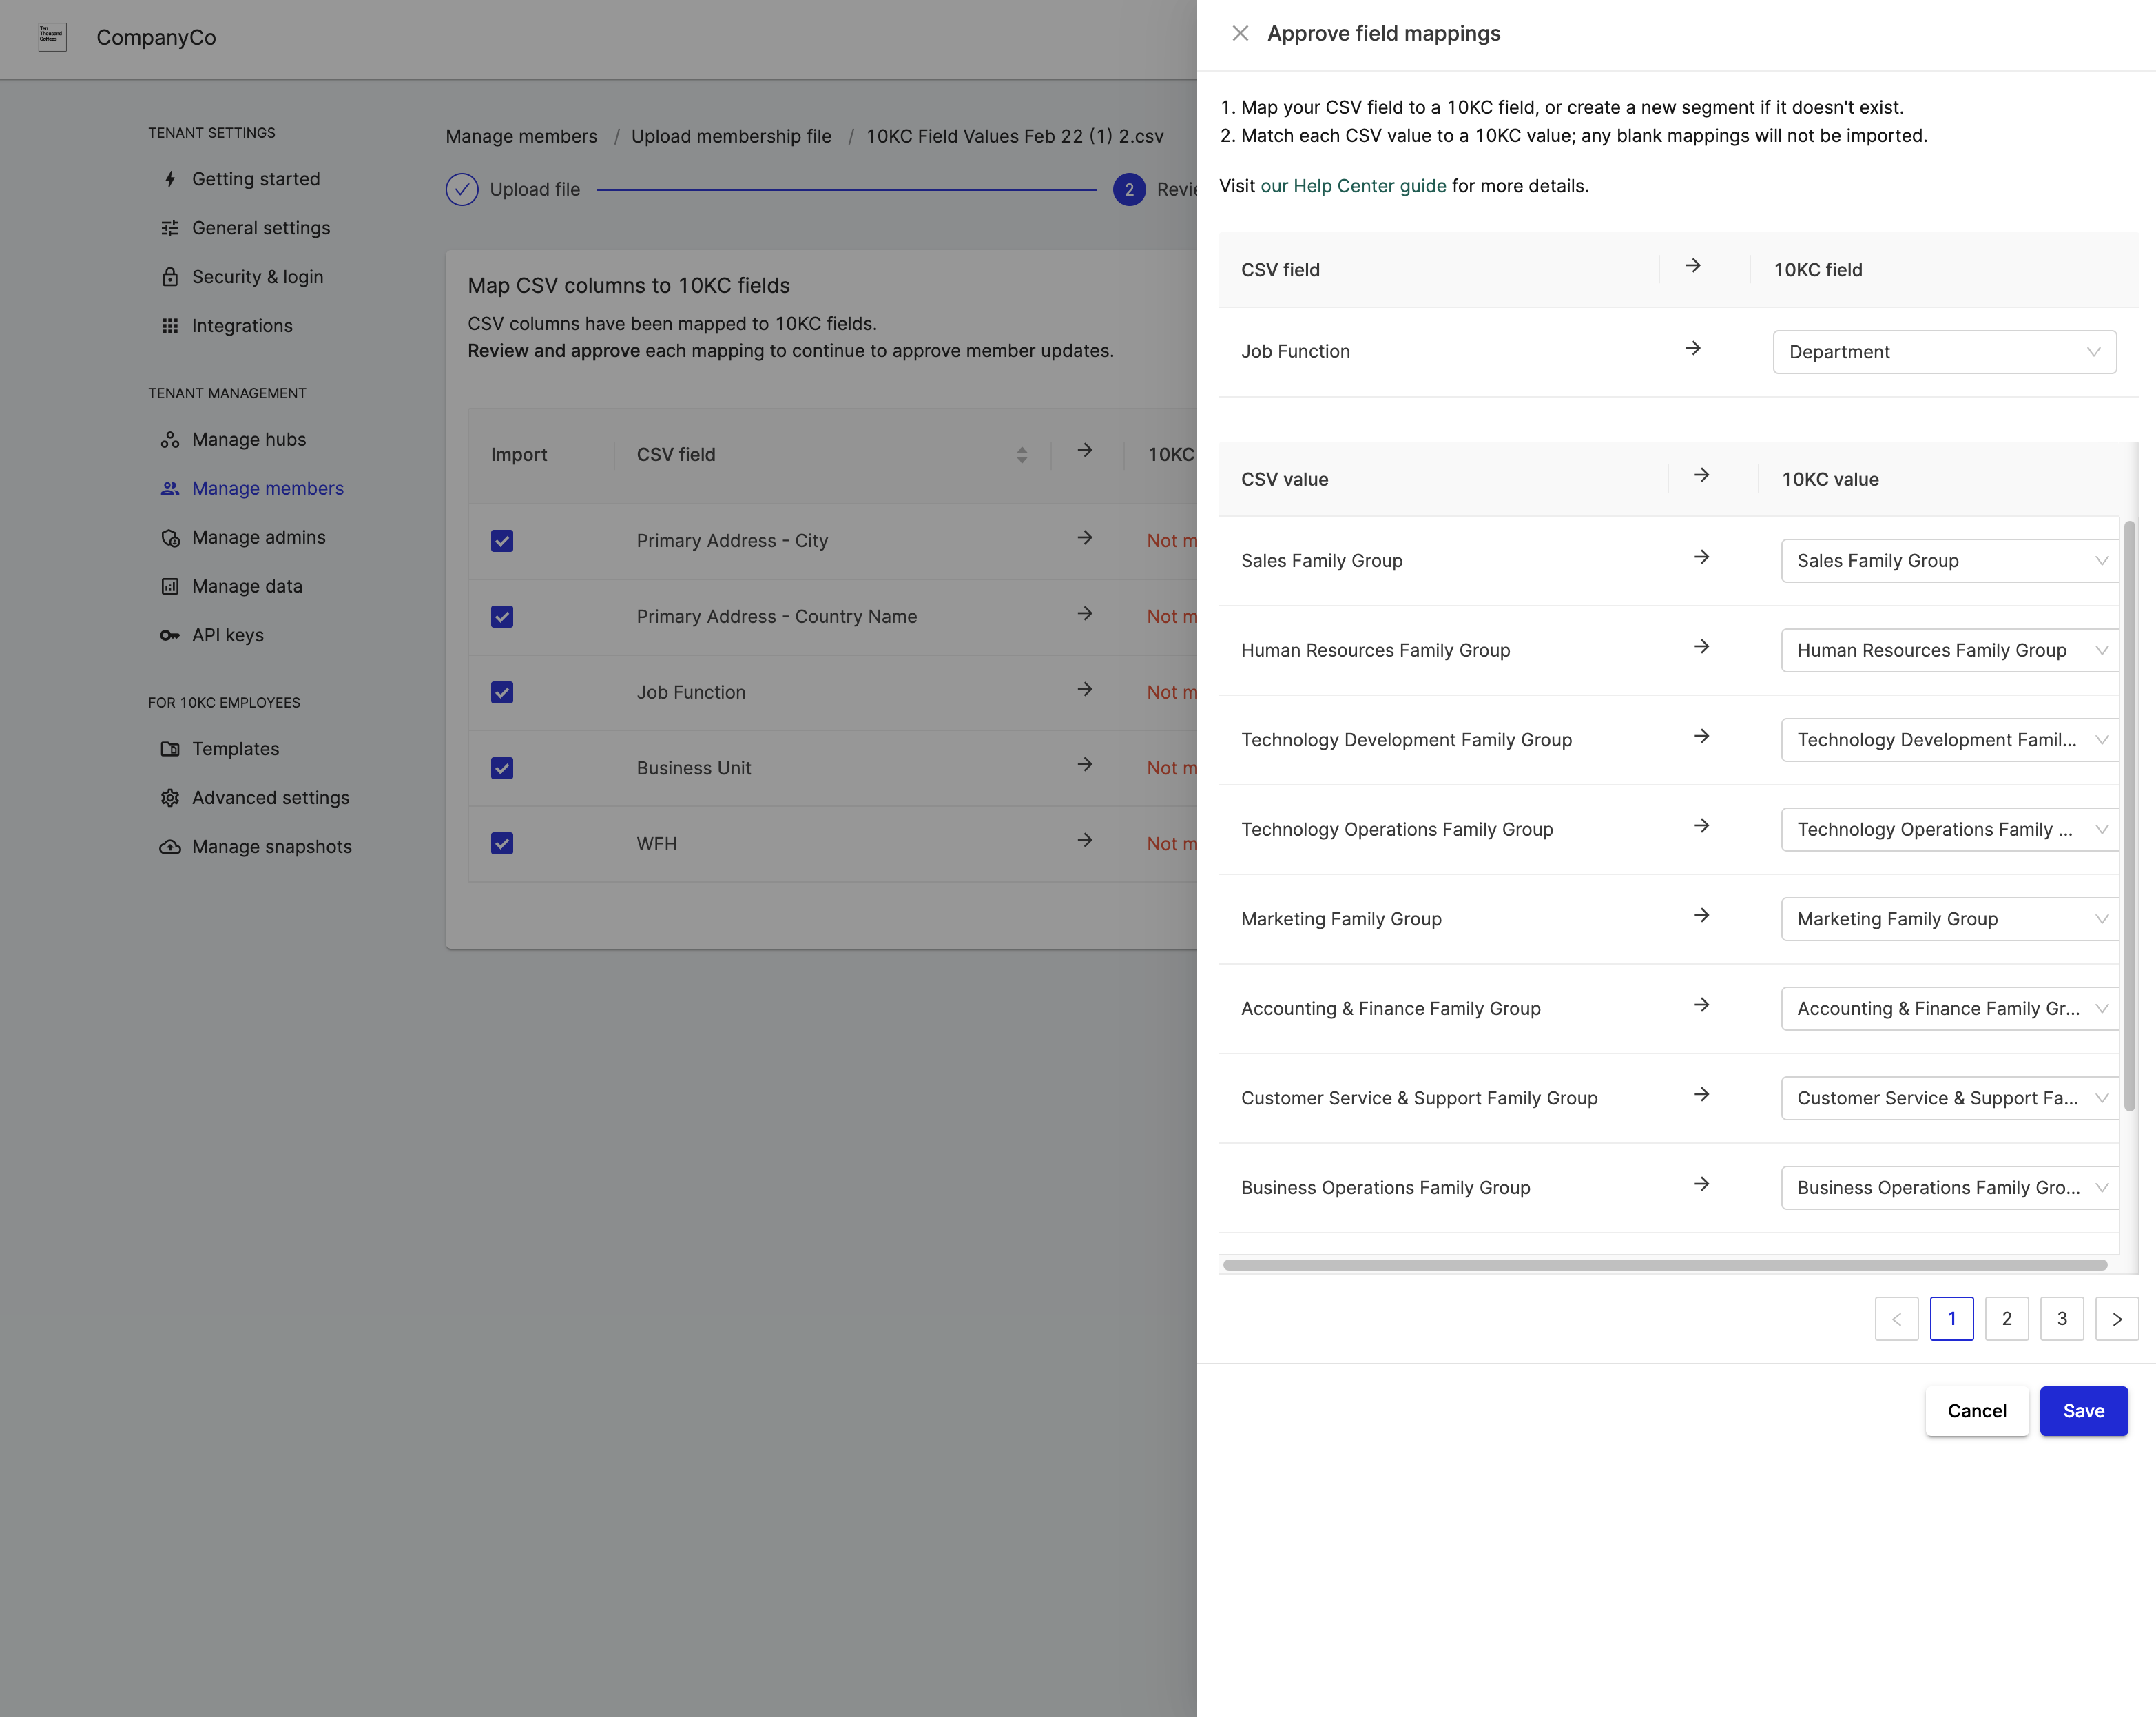Uncheck import for WFH
This screenshot has width=2156, height=1717.
click(x=502, y=844)
